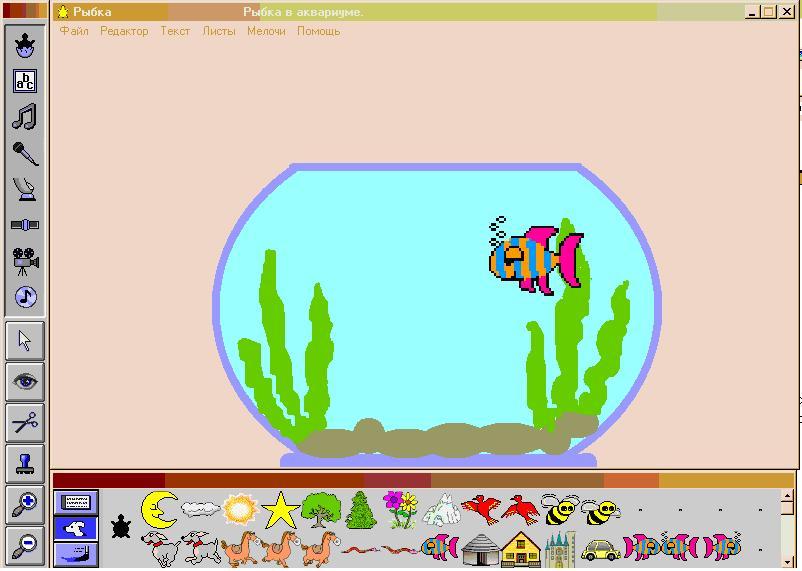Select the magnifier minus shrink tool
The image size is (802, 571).
[25, 546]
